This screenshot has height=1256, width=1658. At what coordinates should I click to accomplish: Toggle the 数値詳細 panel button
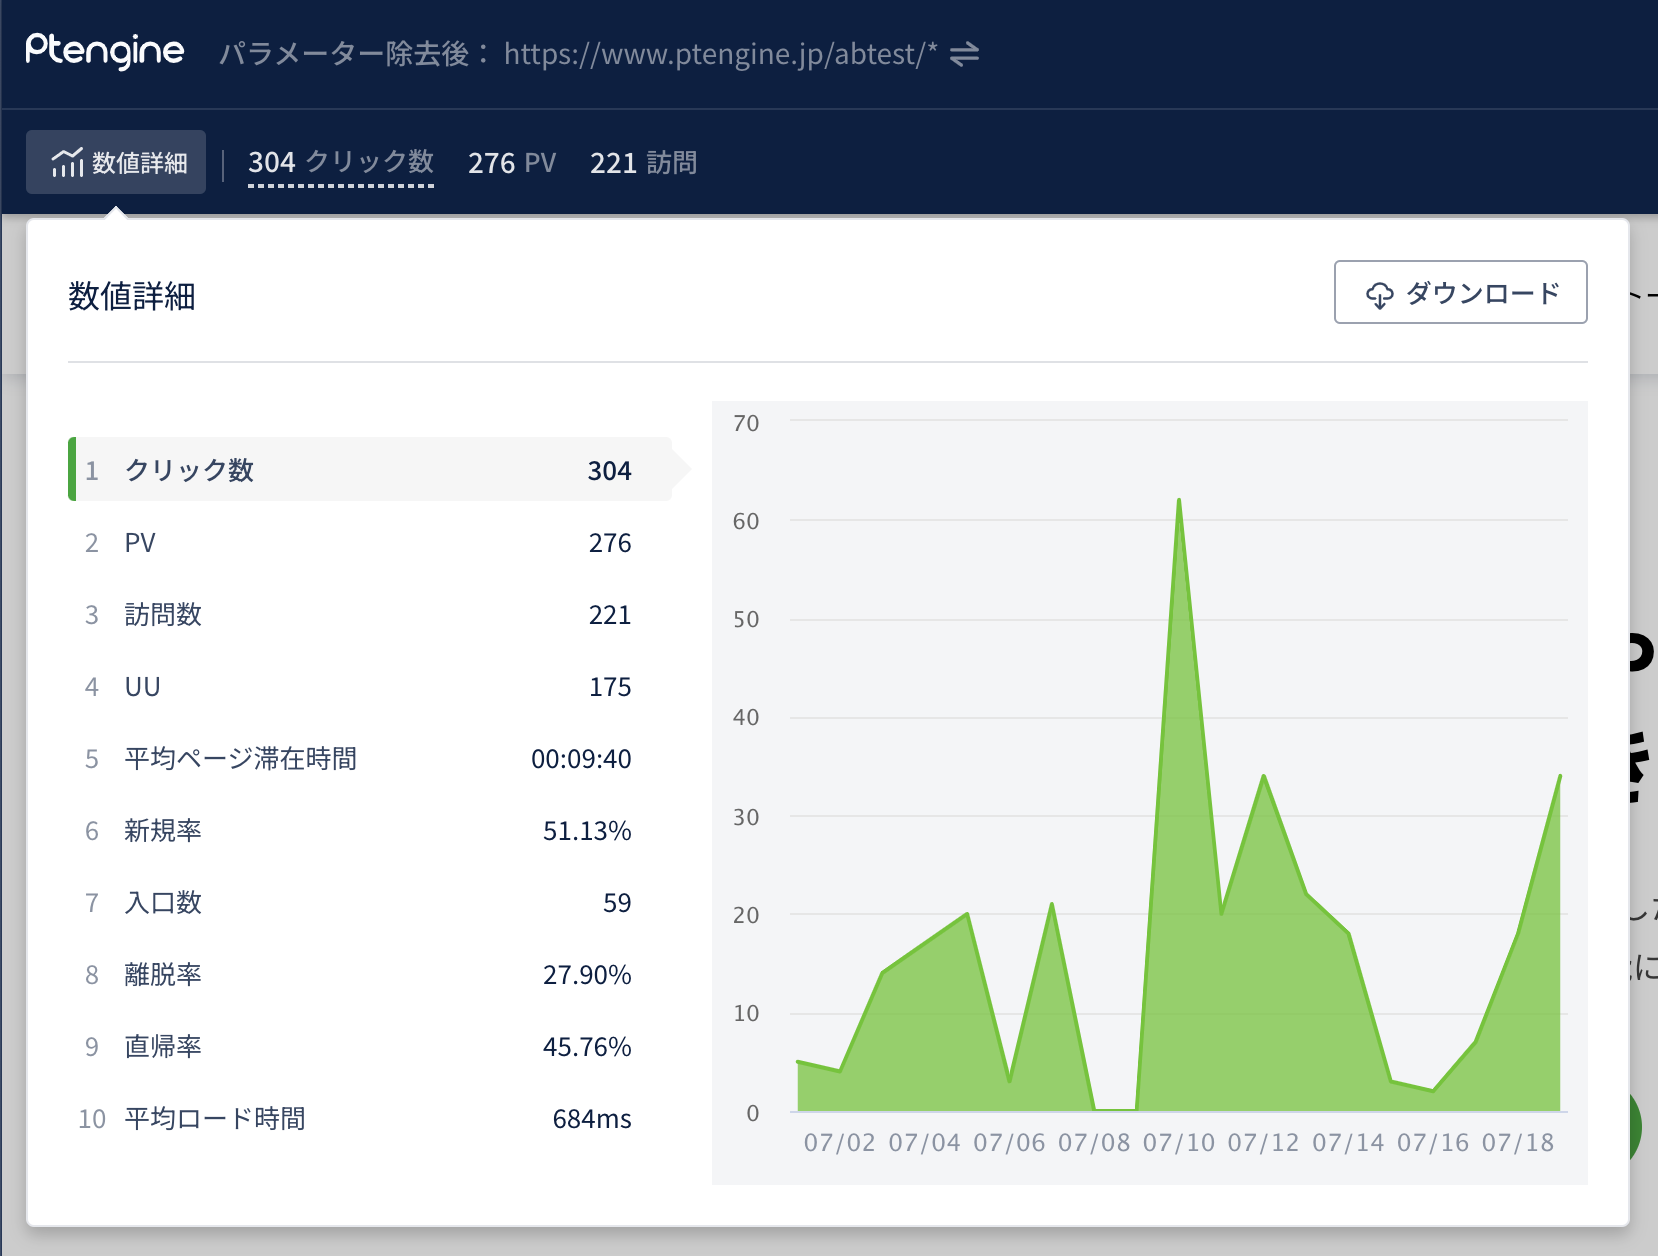coord(116,162)
